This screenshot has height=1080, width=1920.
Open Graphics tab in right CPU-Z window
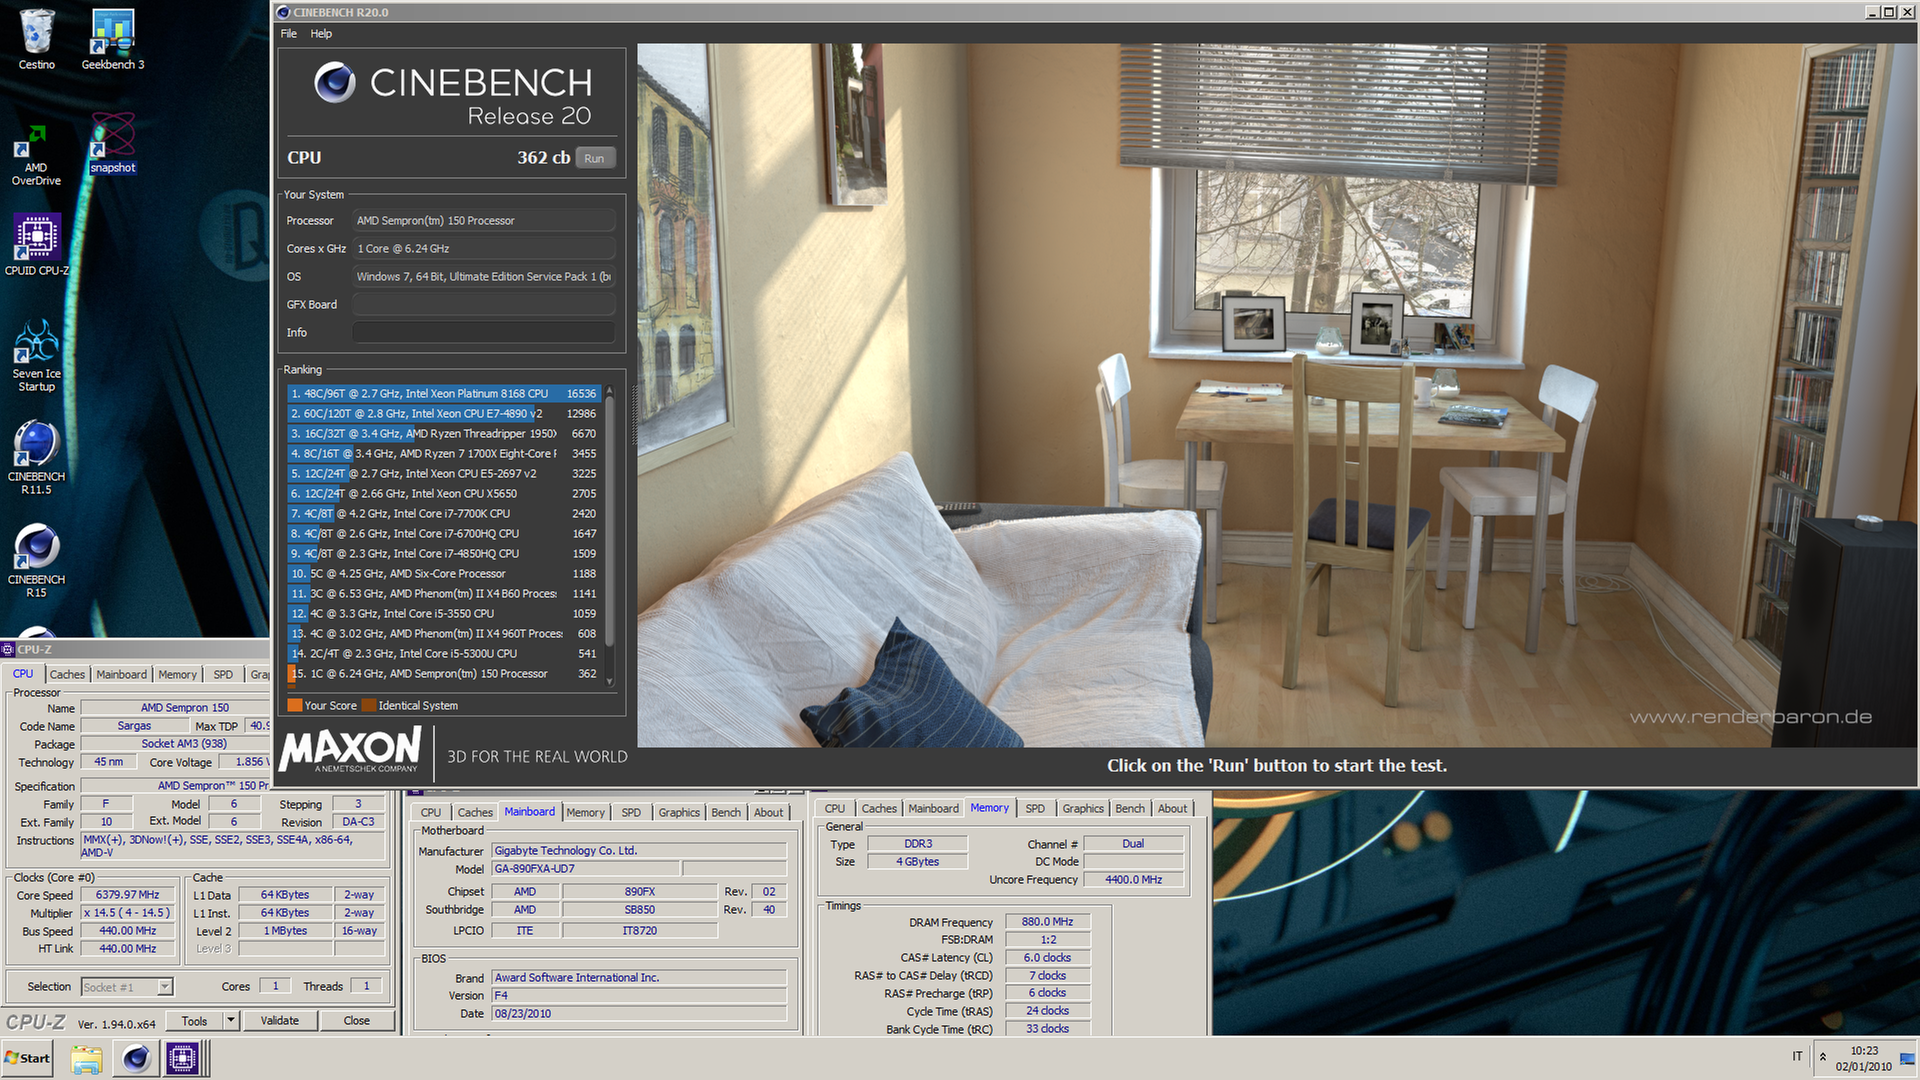pos(1083,809)
